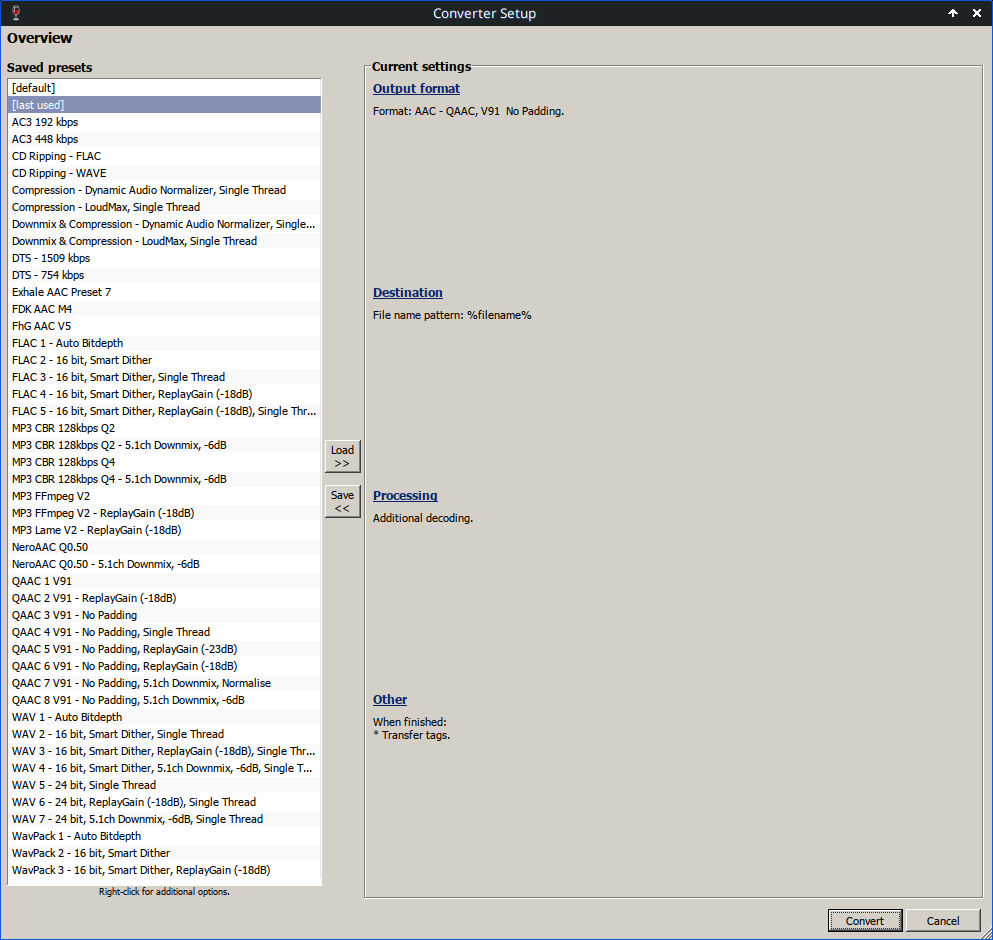Select the [default] preset
Viewport: 993px width, 940px height.
[x=164, y=88]
